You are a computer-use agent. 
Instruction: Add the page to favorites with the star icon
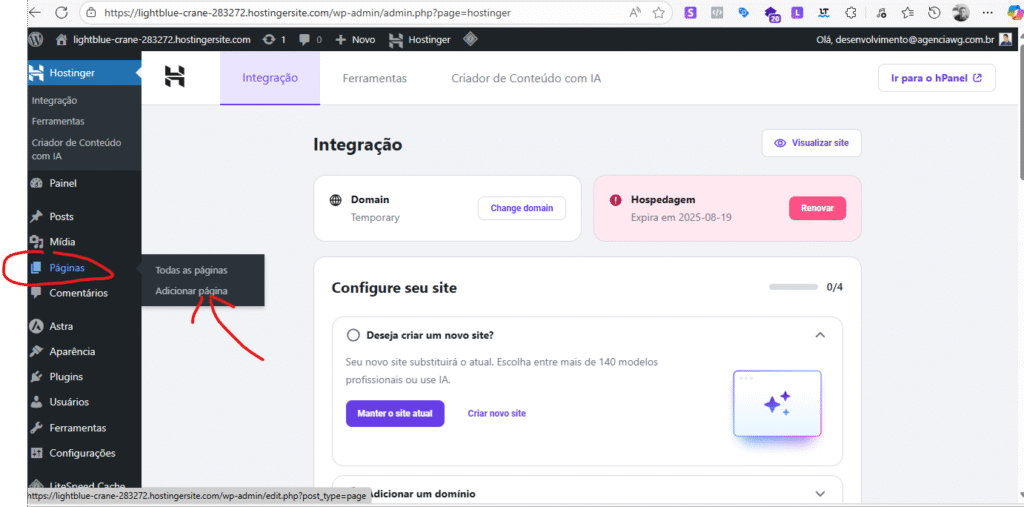click(659, 12)
